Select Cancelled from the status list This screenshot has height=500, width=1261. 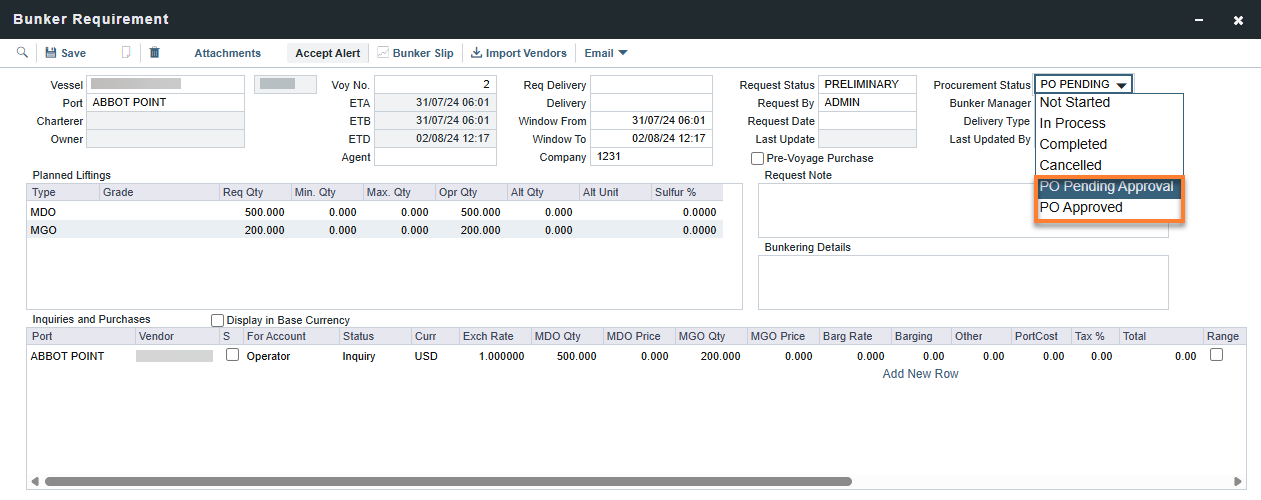(1110, 165)
